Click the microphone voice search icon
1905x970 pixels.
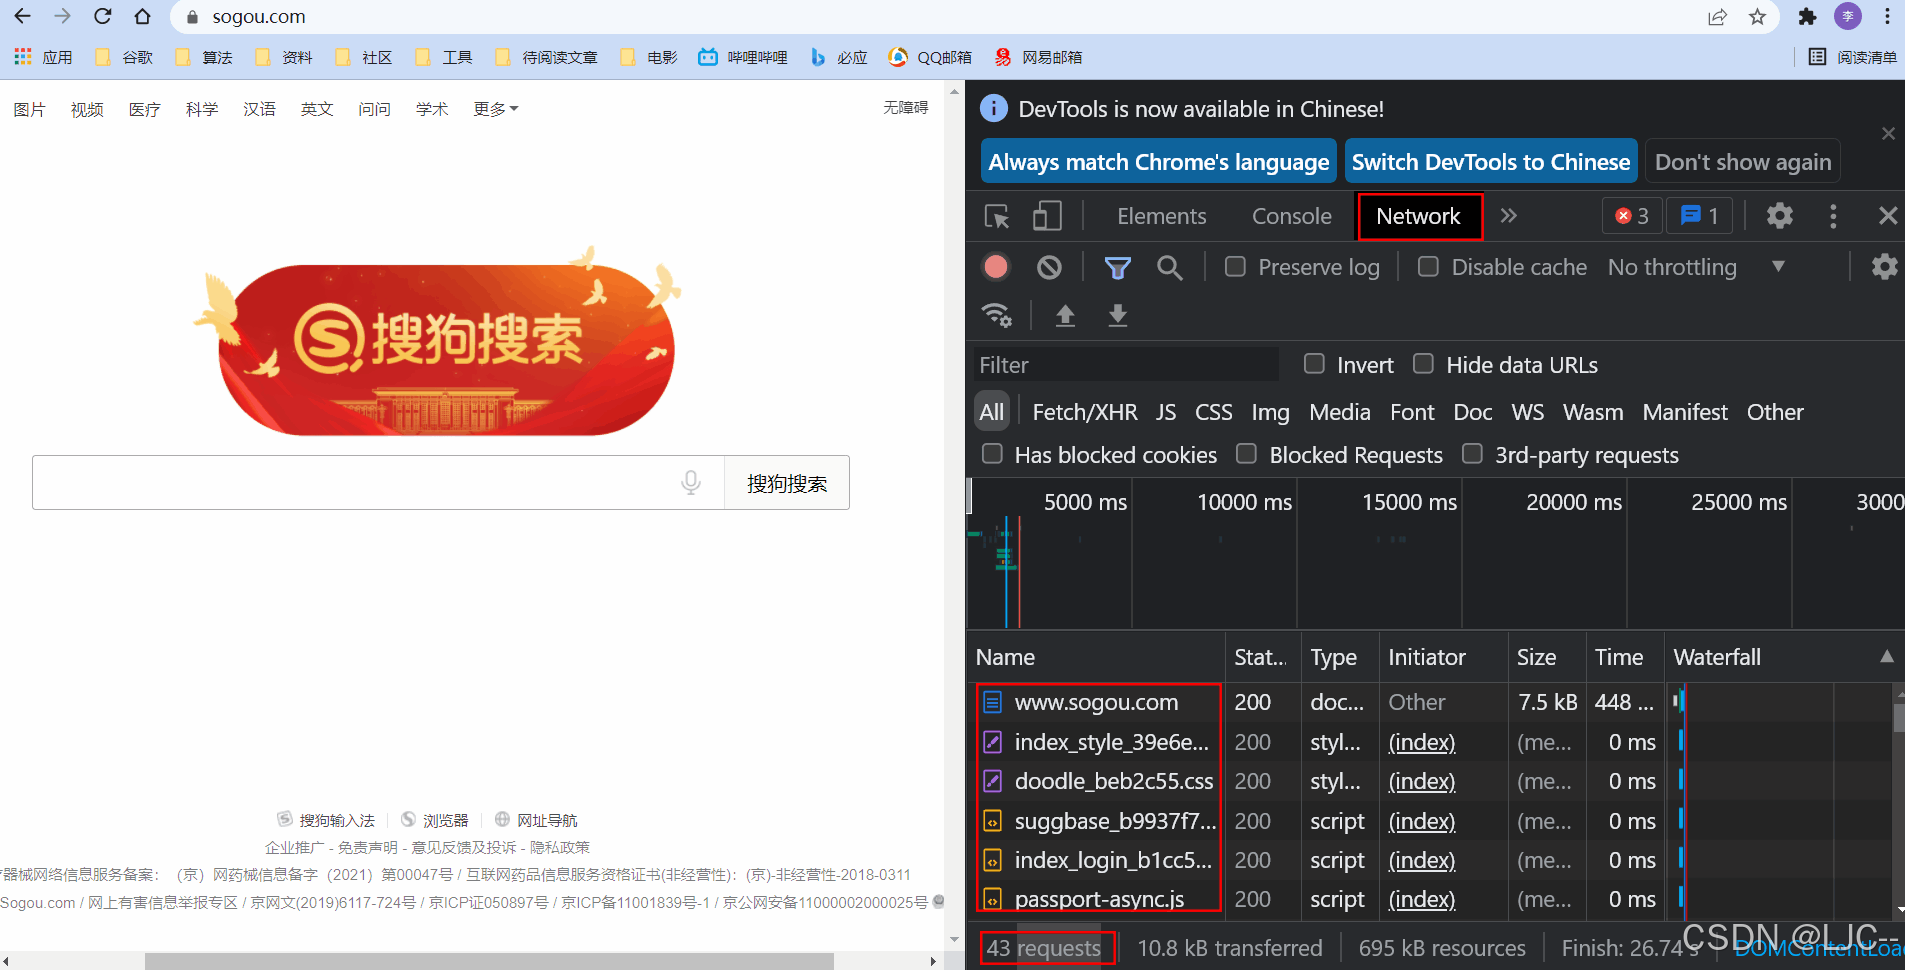[x=691, y=483]
